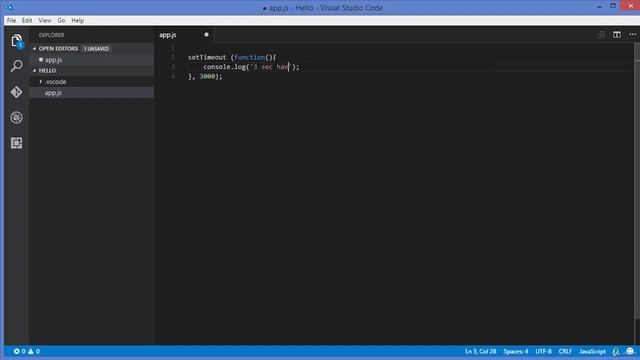The height and width of the screenshot is (360, 640).
Task: Close the Visual Studio Code window
Action: point(631,5)
